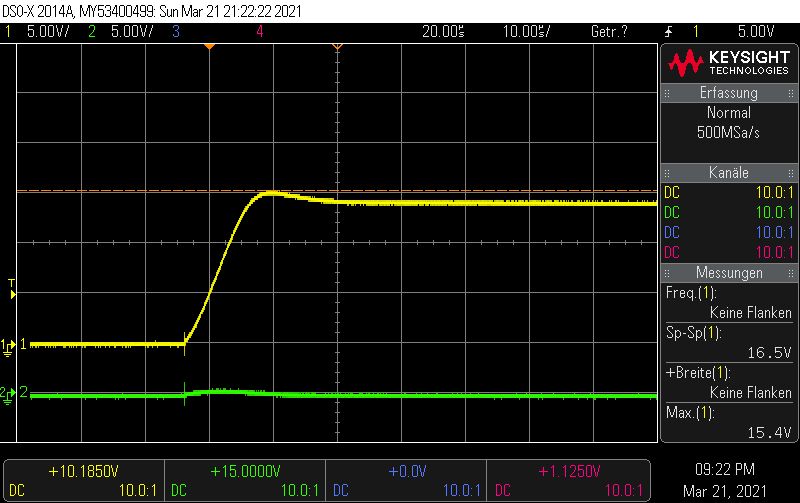The height and width of the screenshot is (503, 800).
Task: Click the 10.00 time per division value
Action: (527, 32)
